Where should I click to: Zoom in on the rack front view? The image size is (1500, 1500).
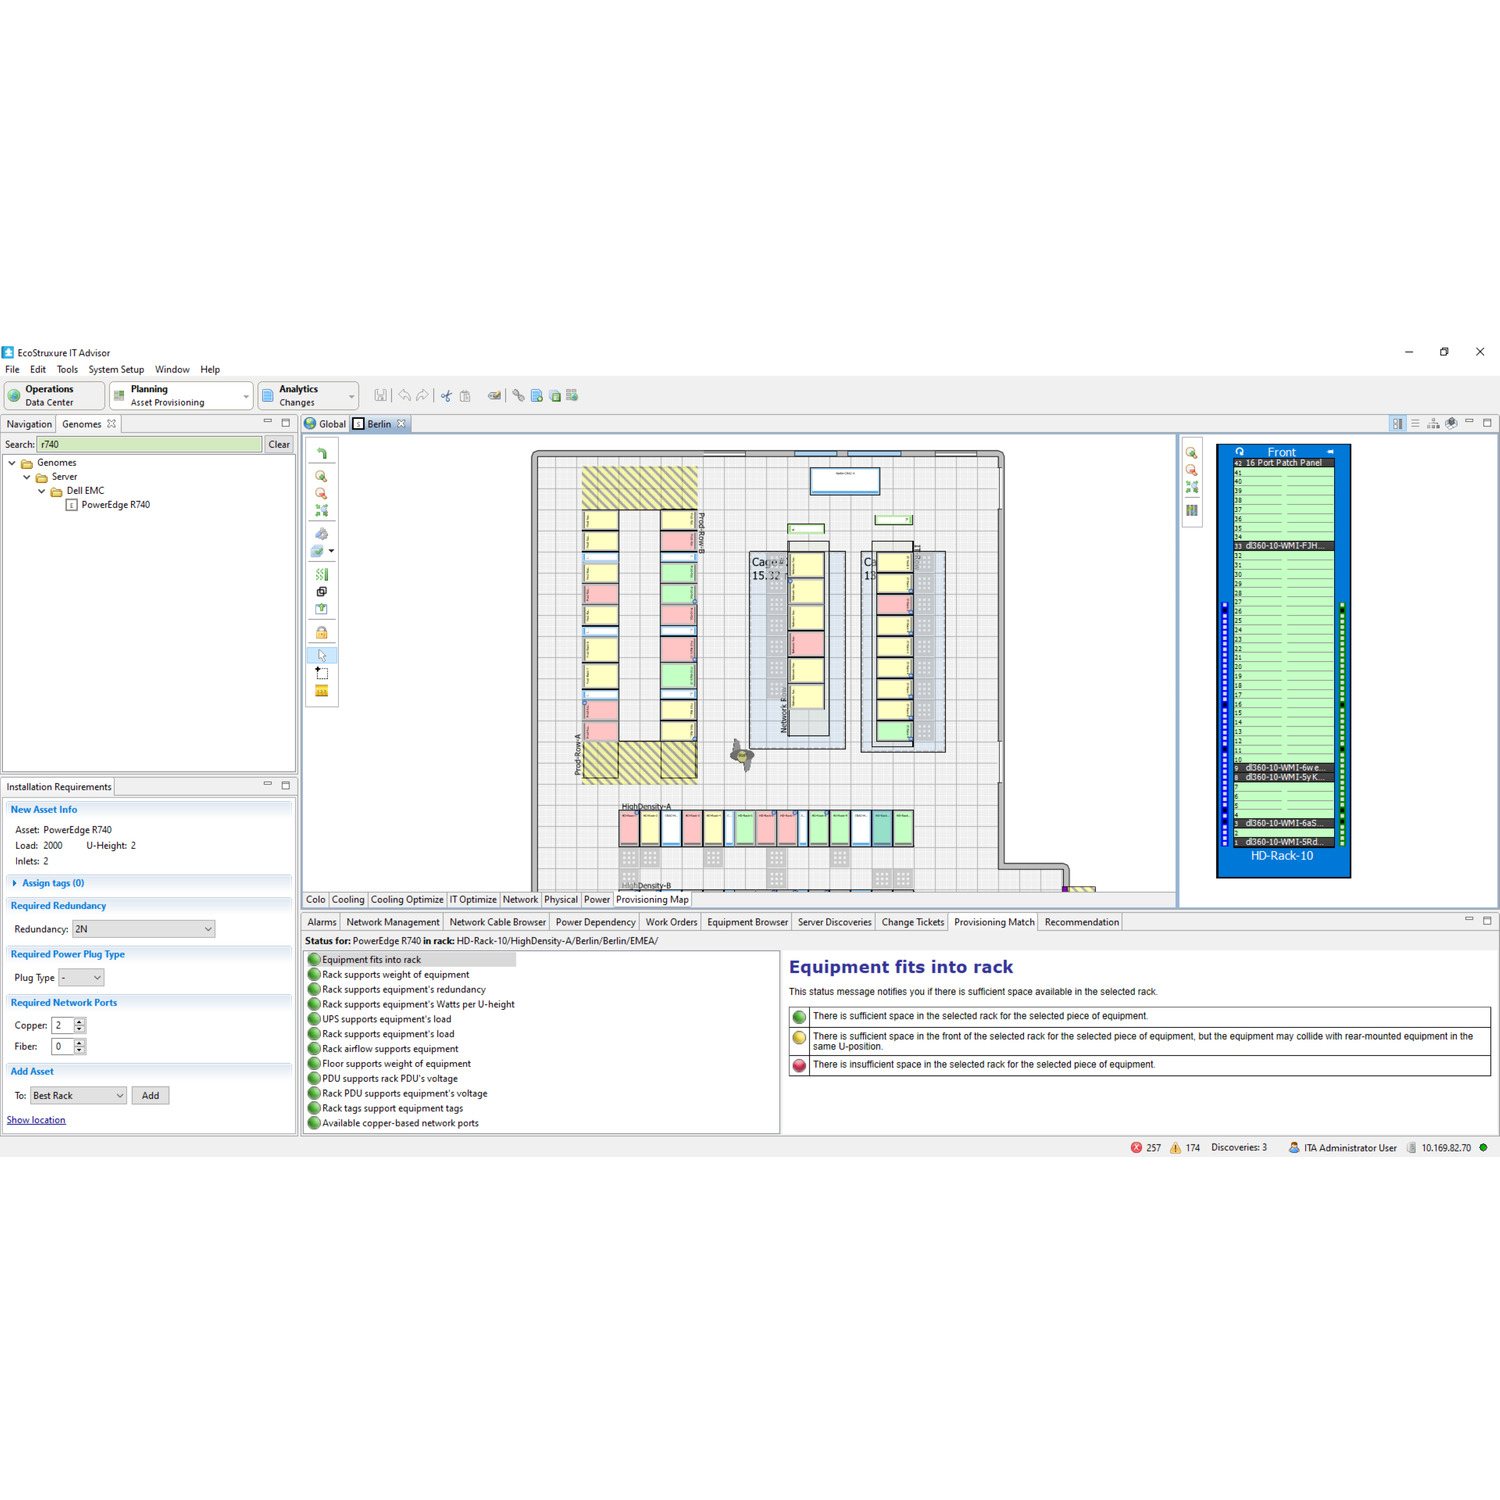[x=1191, y=453]
